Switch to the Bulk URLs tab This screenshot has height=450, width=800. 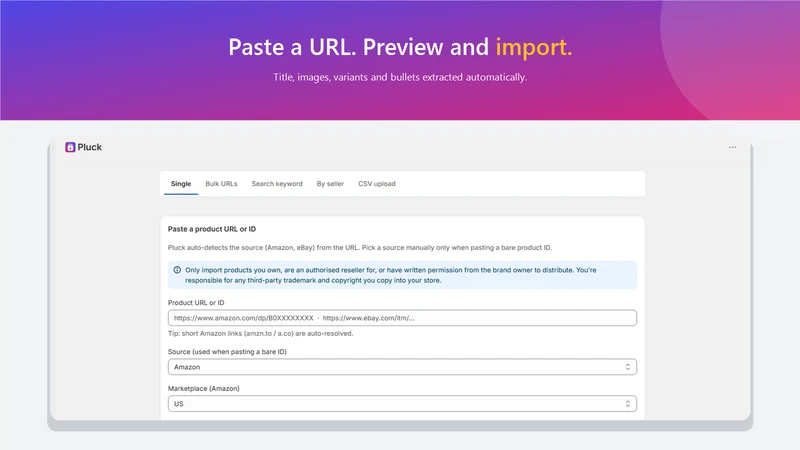pyautogui.click(x=221, y=184)
